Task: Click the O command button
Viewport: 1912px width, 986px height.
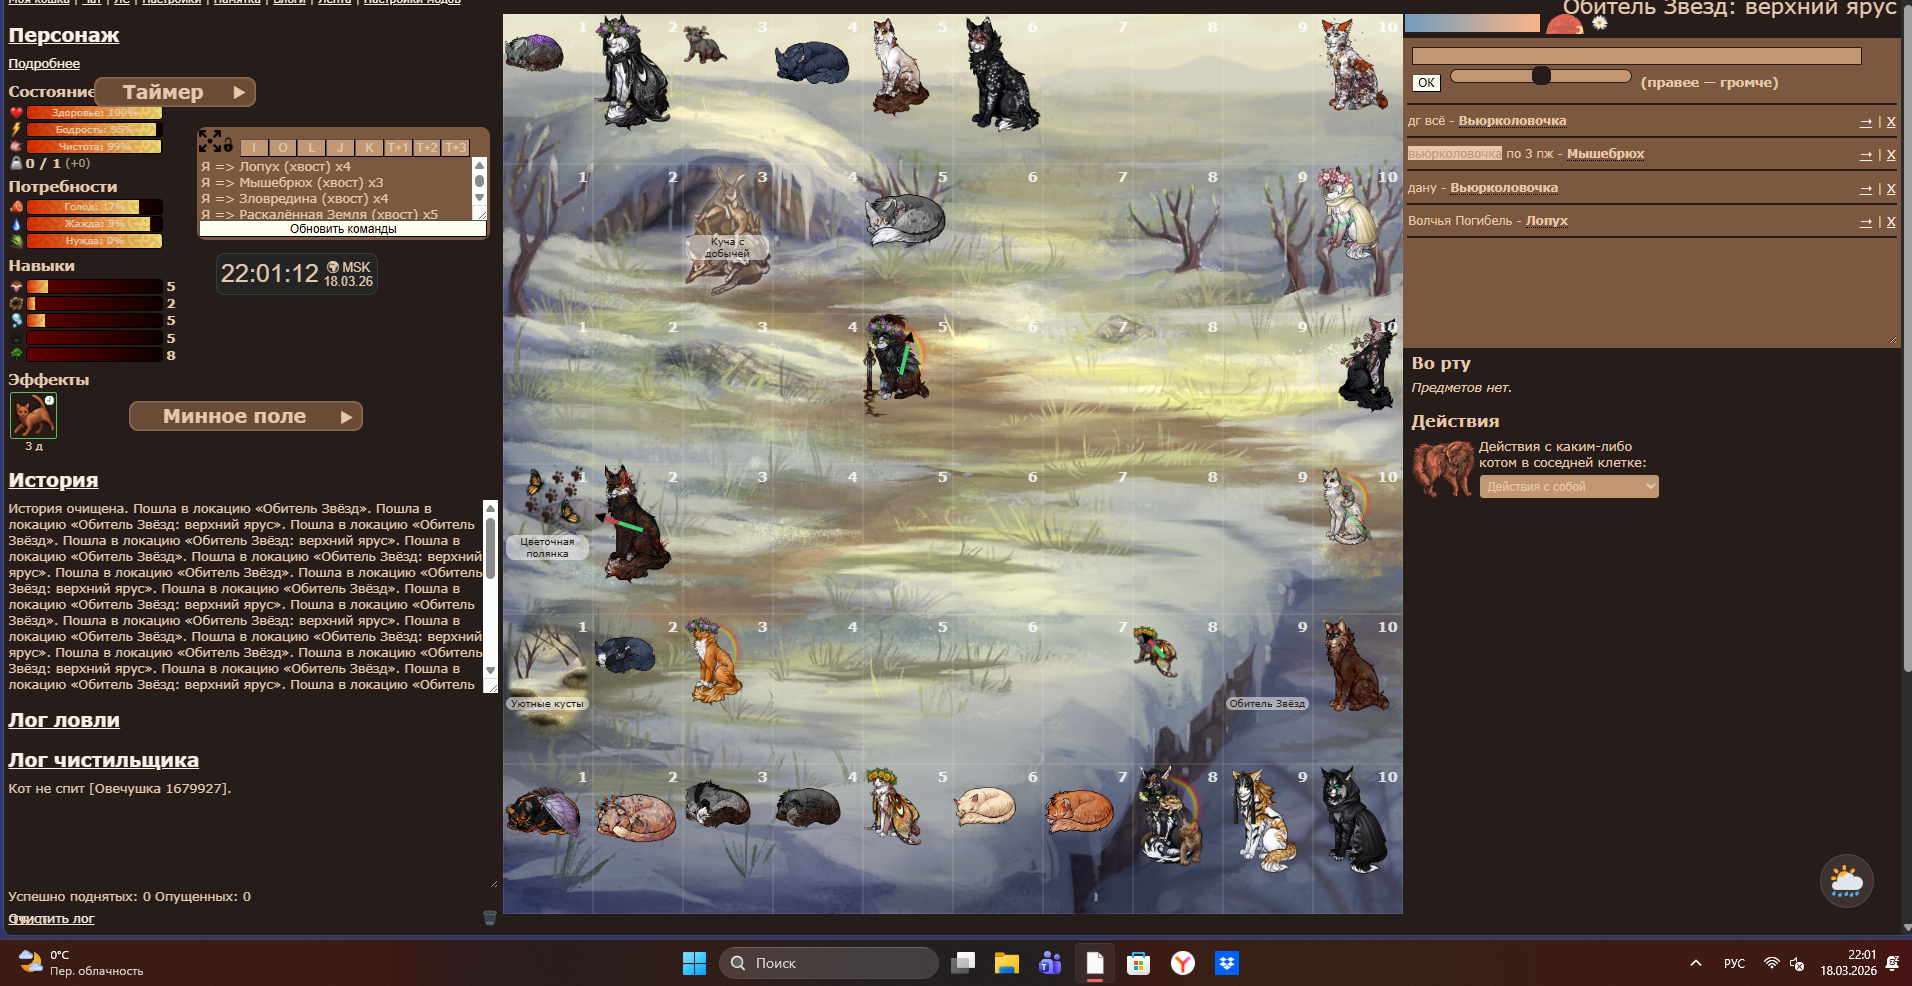Action: click(x=283, y=147)
